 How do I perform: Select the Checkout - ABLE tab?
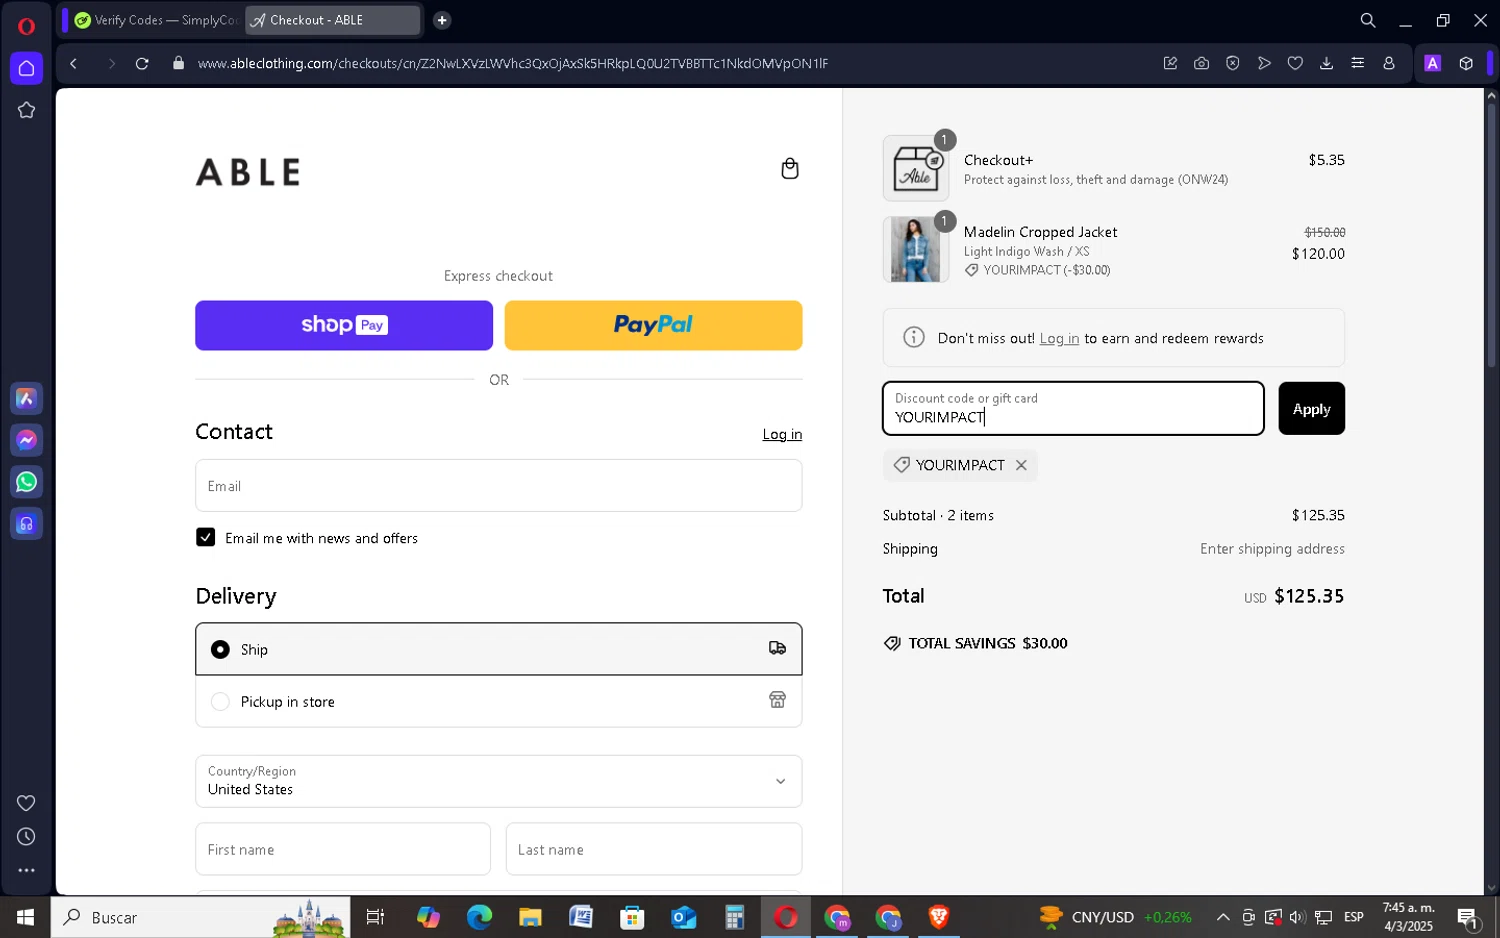(333, 20)
